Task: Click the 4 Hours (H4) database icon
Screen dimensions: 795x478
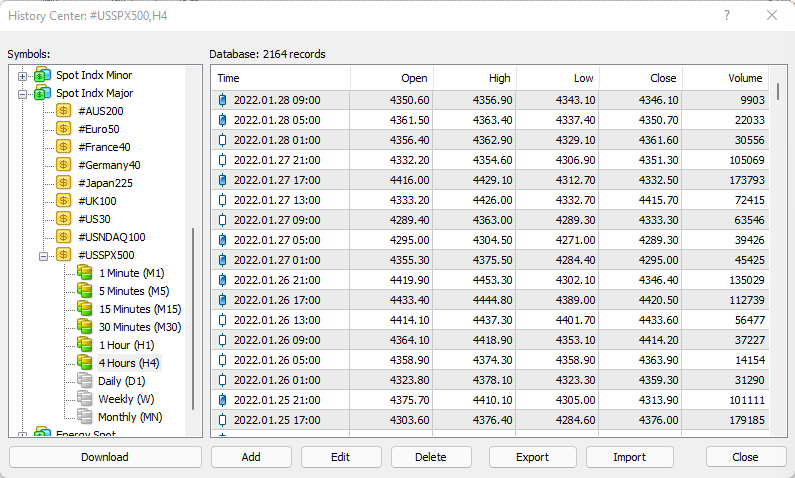Action: pos(85,363)
